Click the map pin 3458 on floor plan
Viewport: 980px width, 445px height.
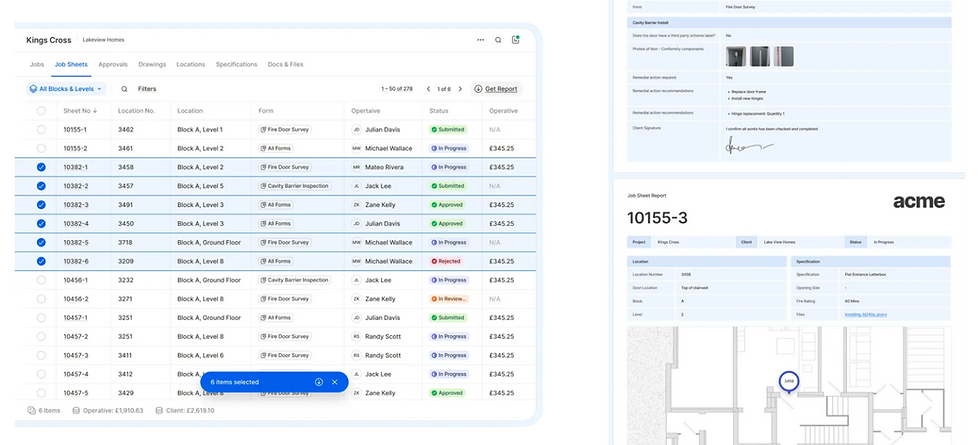(789, 382)
